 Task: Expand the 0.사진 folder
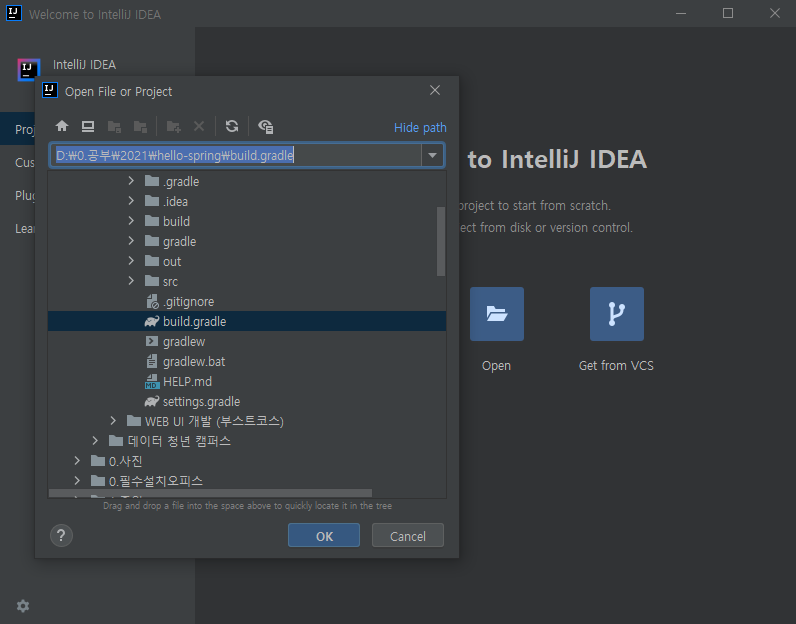coord(77,461)
